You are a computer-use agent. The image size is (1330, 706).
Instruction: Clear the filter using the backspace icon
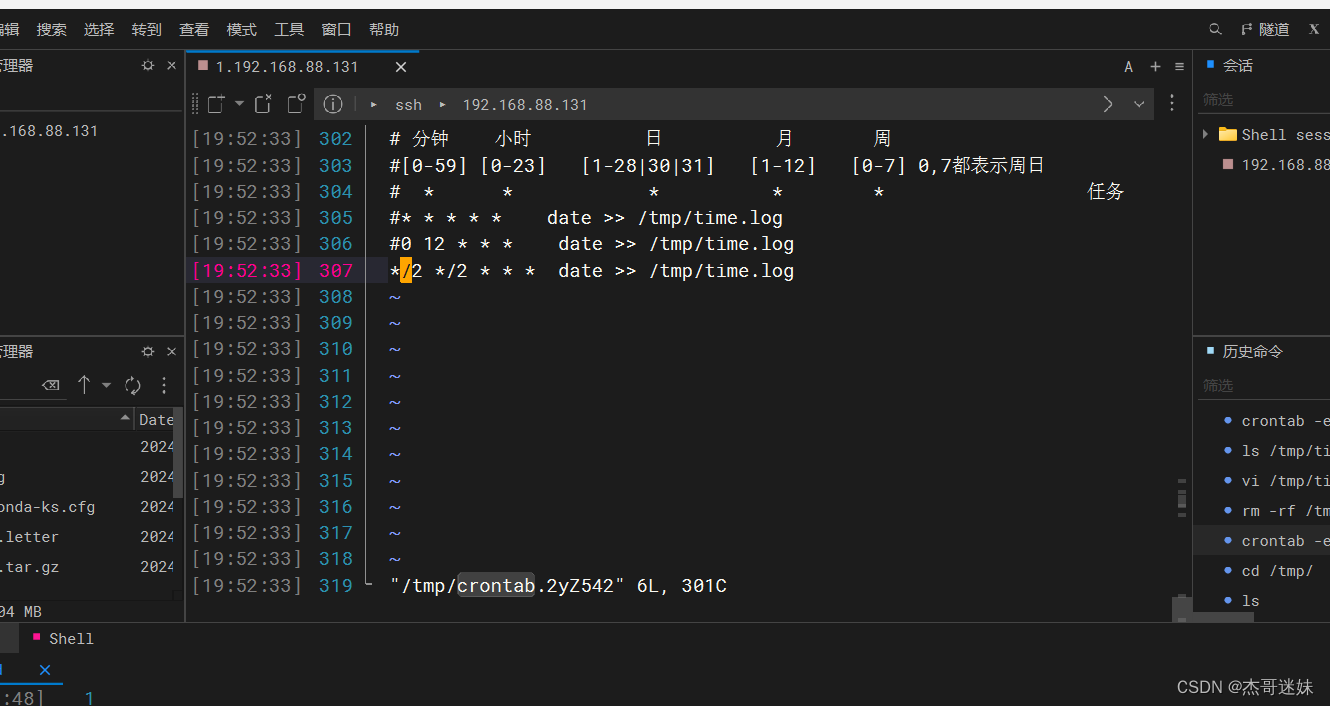point(50,385)
